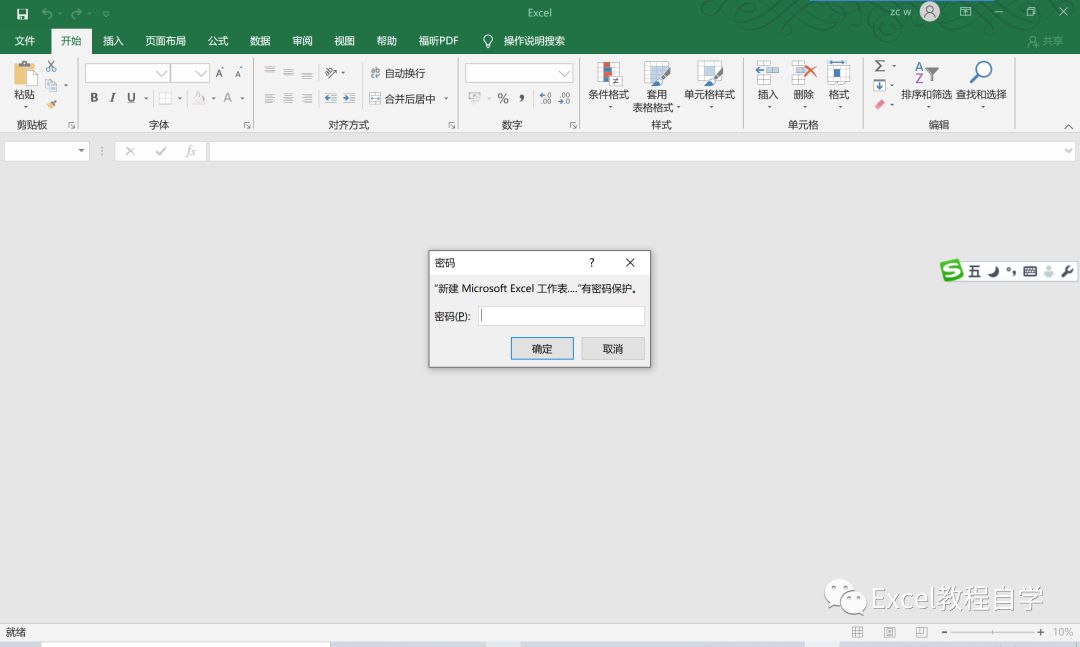Open Sort and Filter (排序和筛选)
The image size is (1080, 647).
(926, 83)
